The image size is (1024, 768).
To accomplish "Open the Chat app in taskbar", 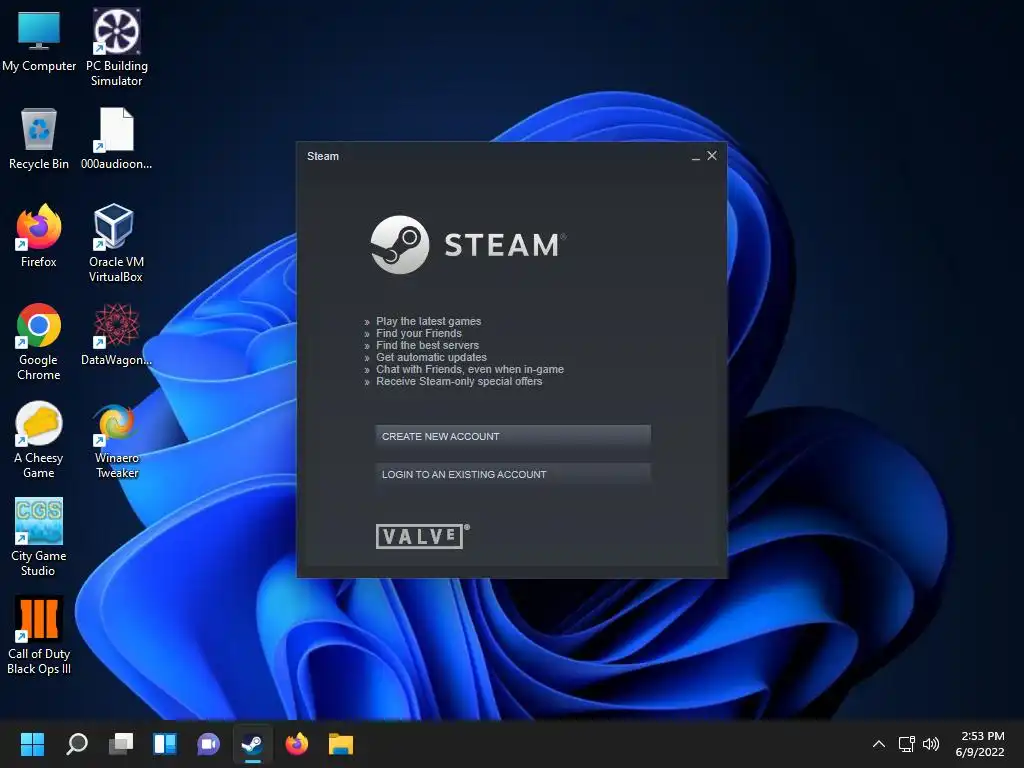I will pyautogui.click(x=208, y=744).
